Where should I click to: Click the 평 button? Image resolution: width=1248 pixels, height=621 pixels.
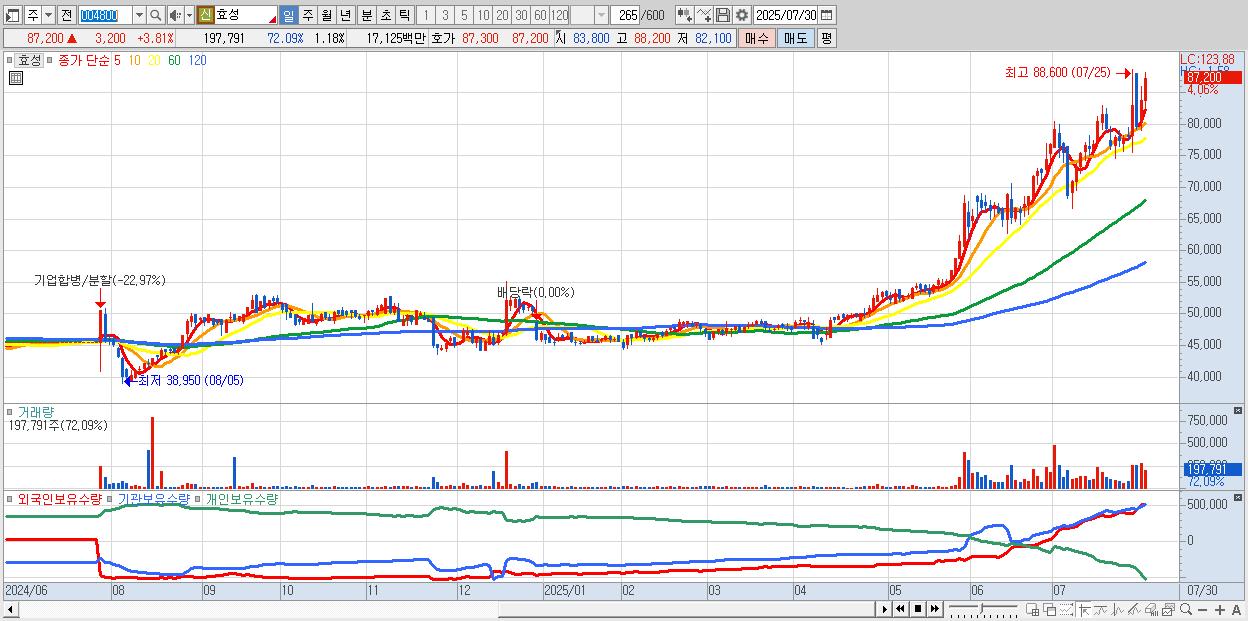pos(827,38)
